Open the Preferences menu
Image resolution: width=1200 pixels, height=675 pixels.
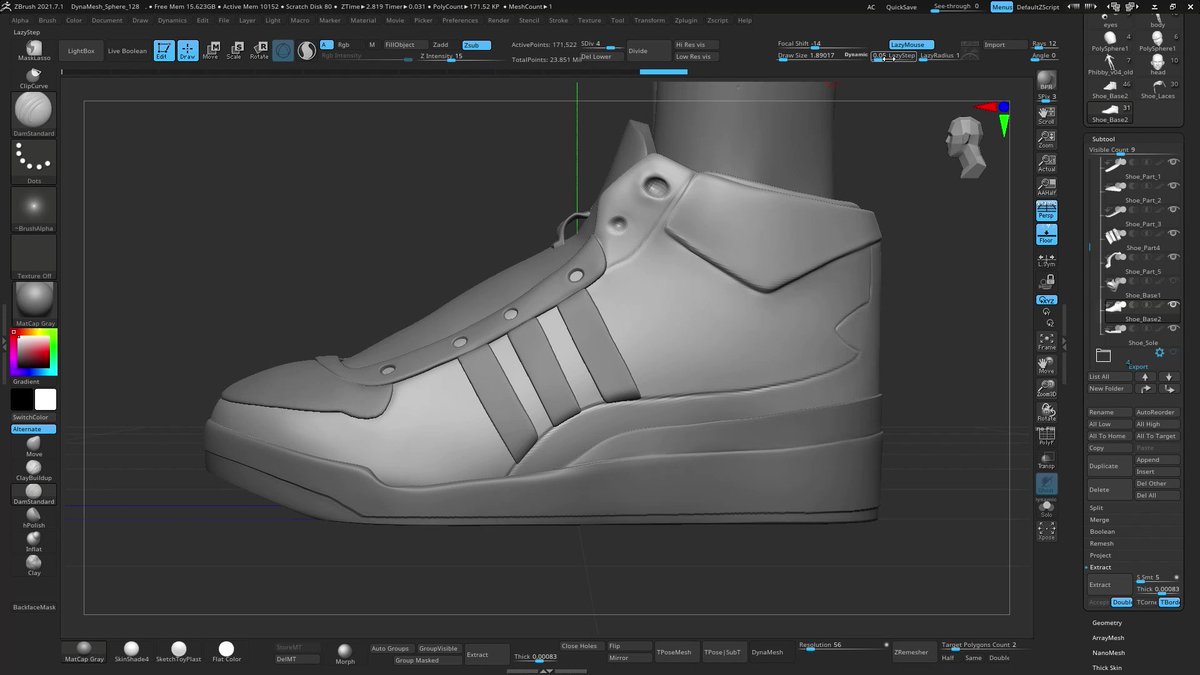point(460,20)
